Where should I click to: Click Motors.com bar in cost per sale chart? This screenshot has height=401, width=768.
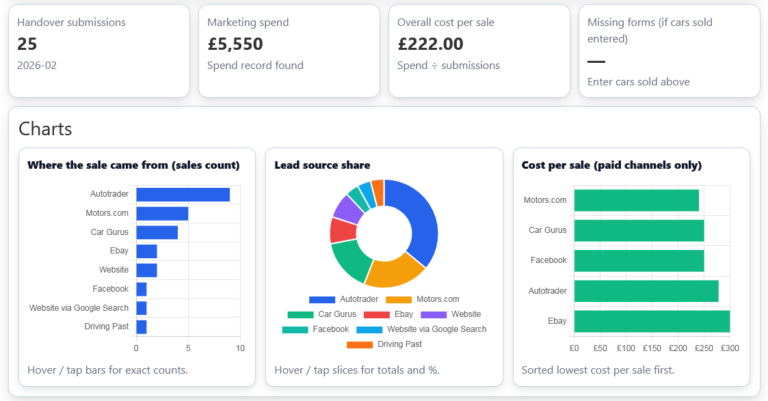click(x=636, y=200)
